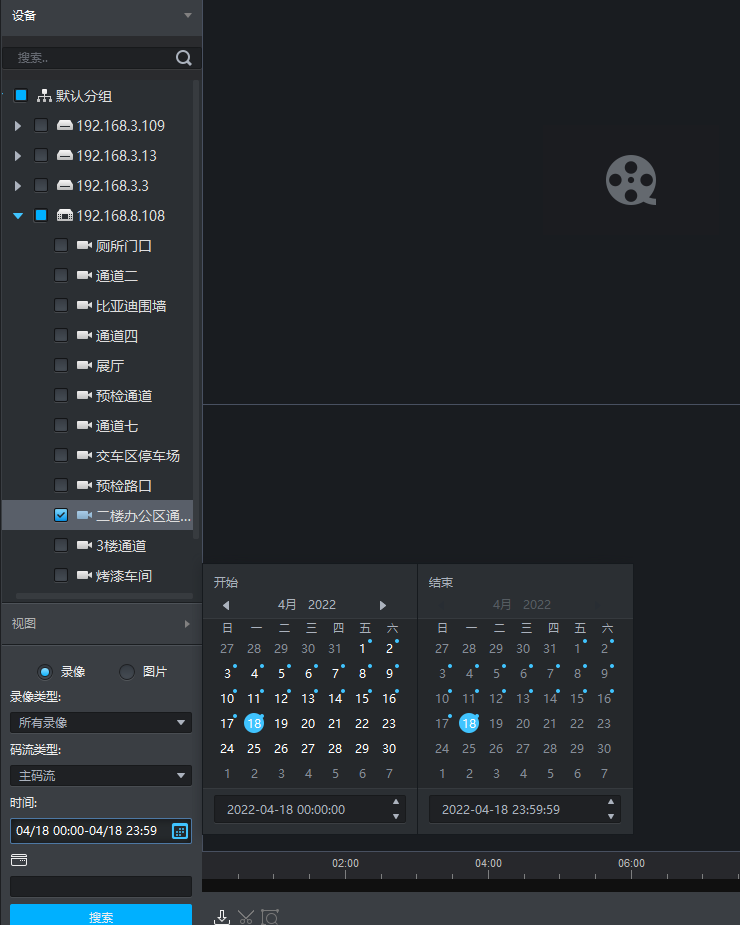740x925 pixels.
Task: Go to next month in start calendar
Action: click(x=382, y=605)
